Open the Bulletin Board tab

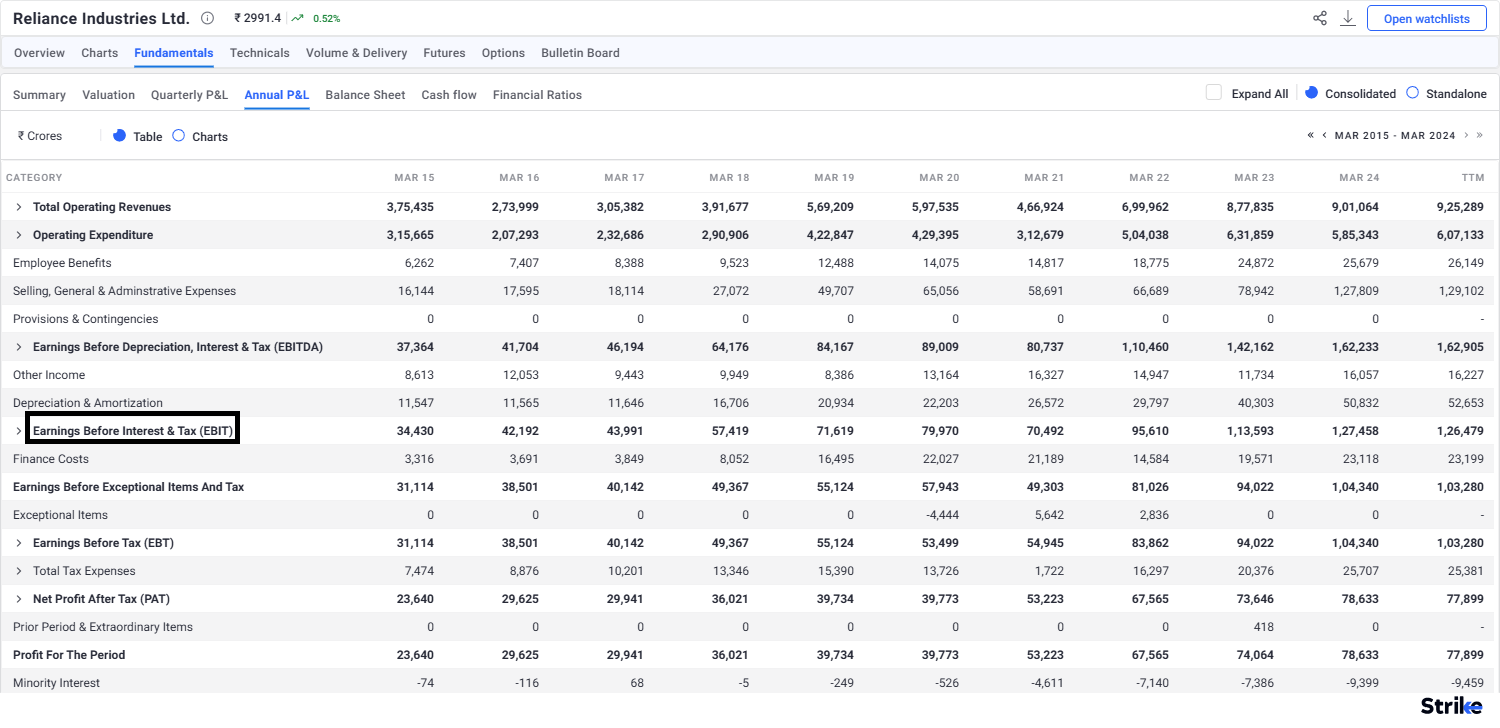[580, 53]
